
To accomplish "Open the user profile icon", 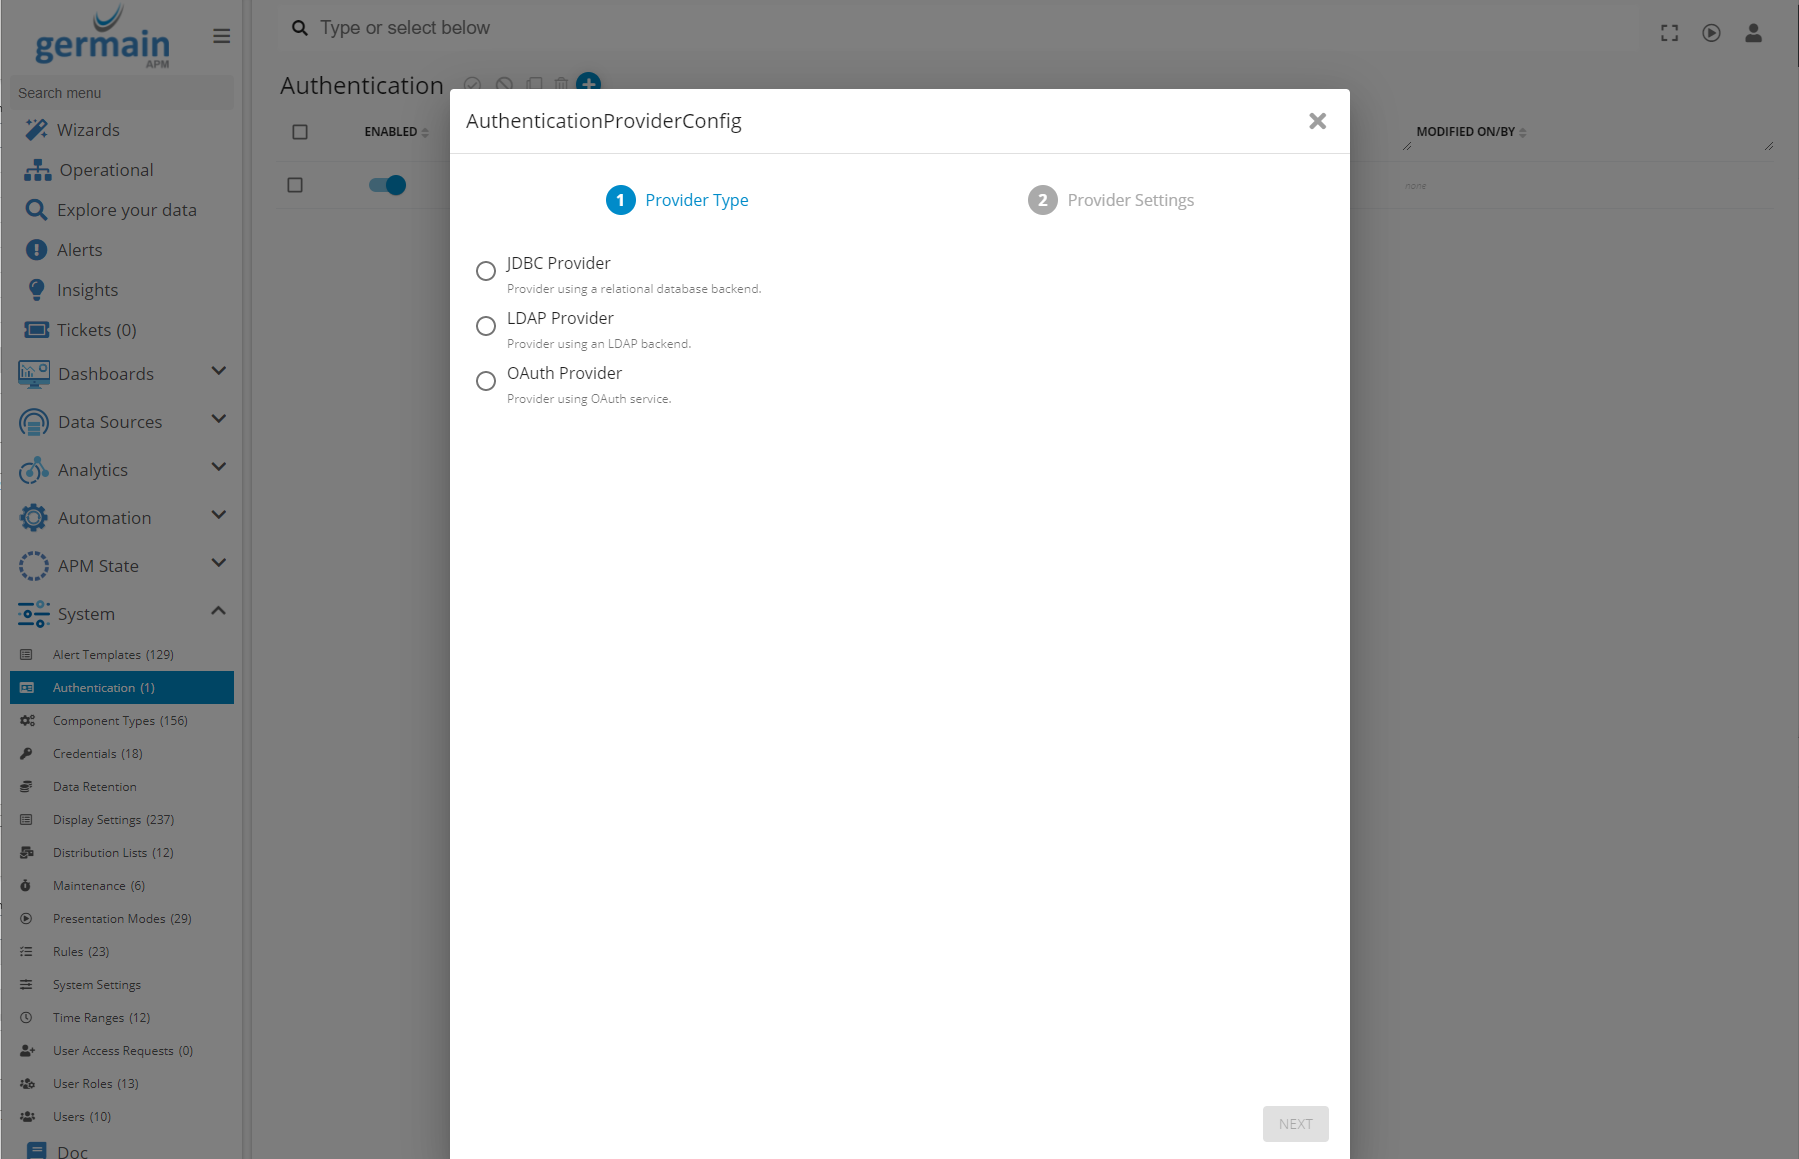I will pyautogui.click(x=1753, y=33).
